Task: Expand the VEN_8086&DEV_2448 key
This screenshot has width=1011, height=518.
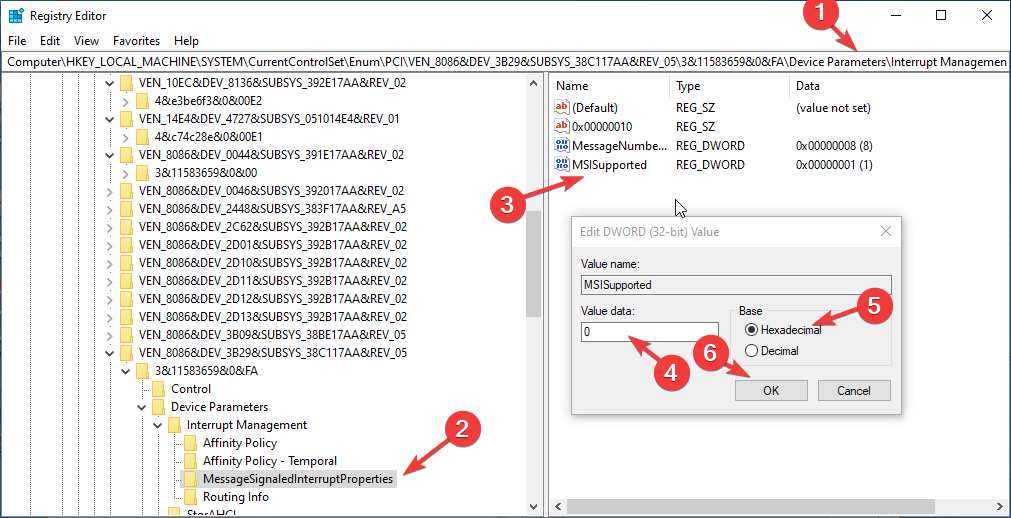Action: pyautogui.click(x=109, y=209)
